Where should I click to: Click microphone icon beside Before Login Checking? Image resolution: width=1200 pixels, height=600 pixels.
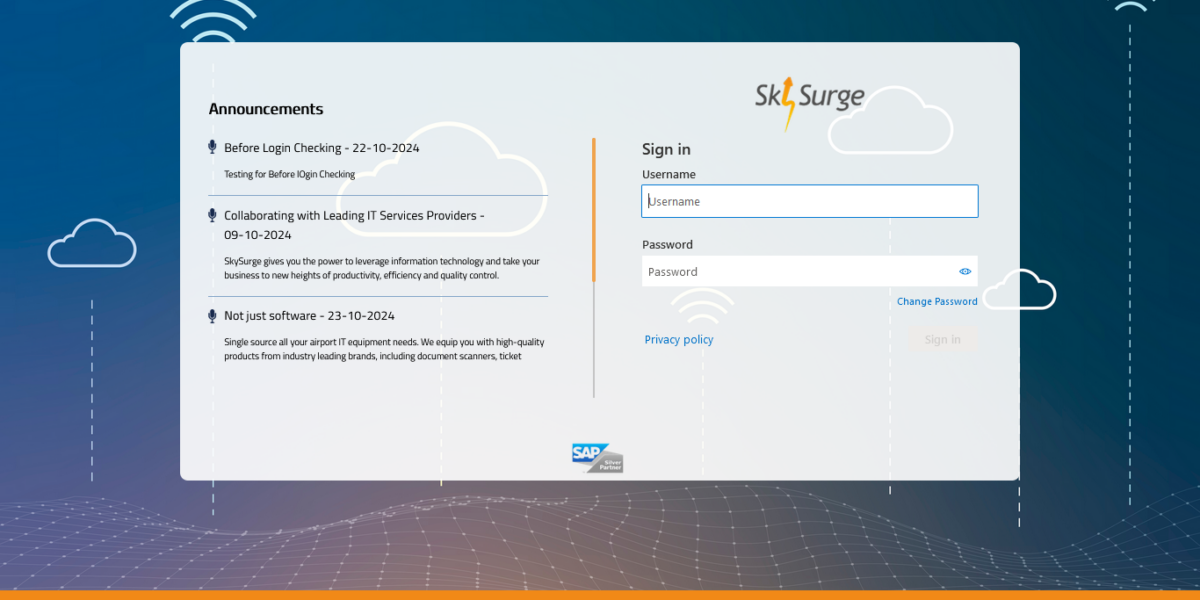pos(212,147)
